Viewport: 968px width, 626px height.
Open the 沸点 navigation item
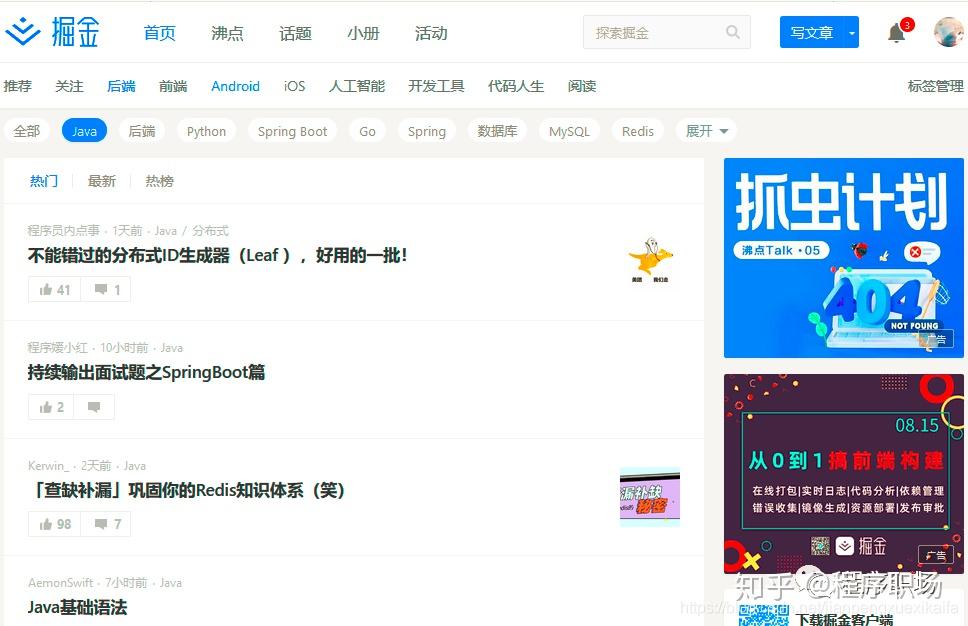(x=227, y=33)
